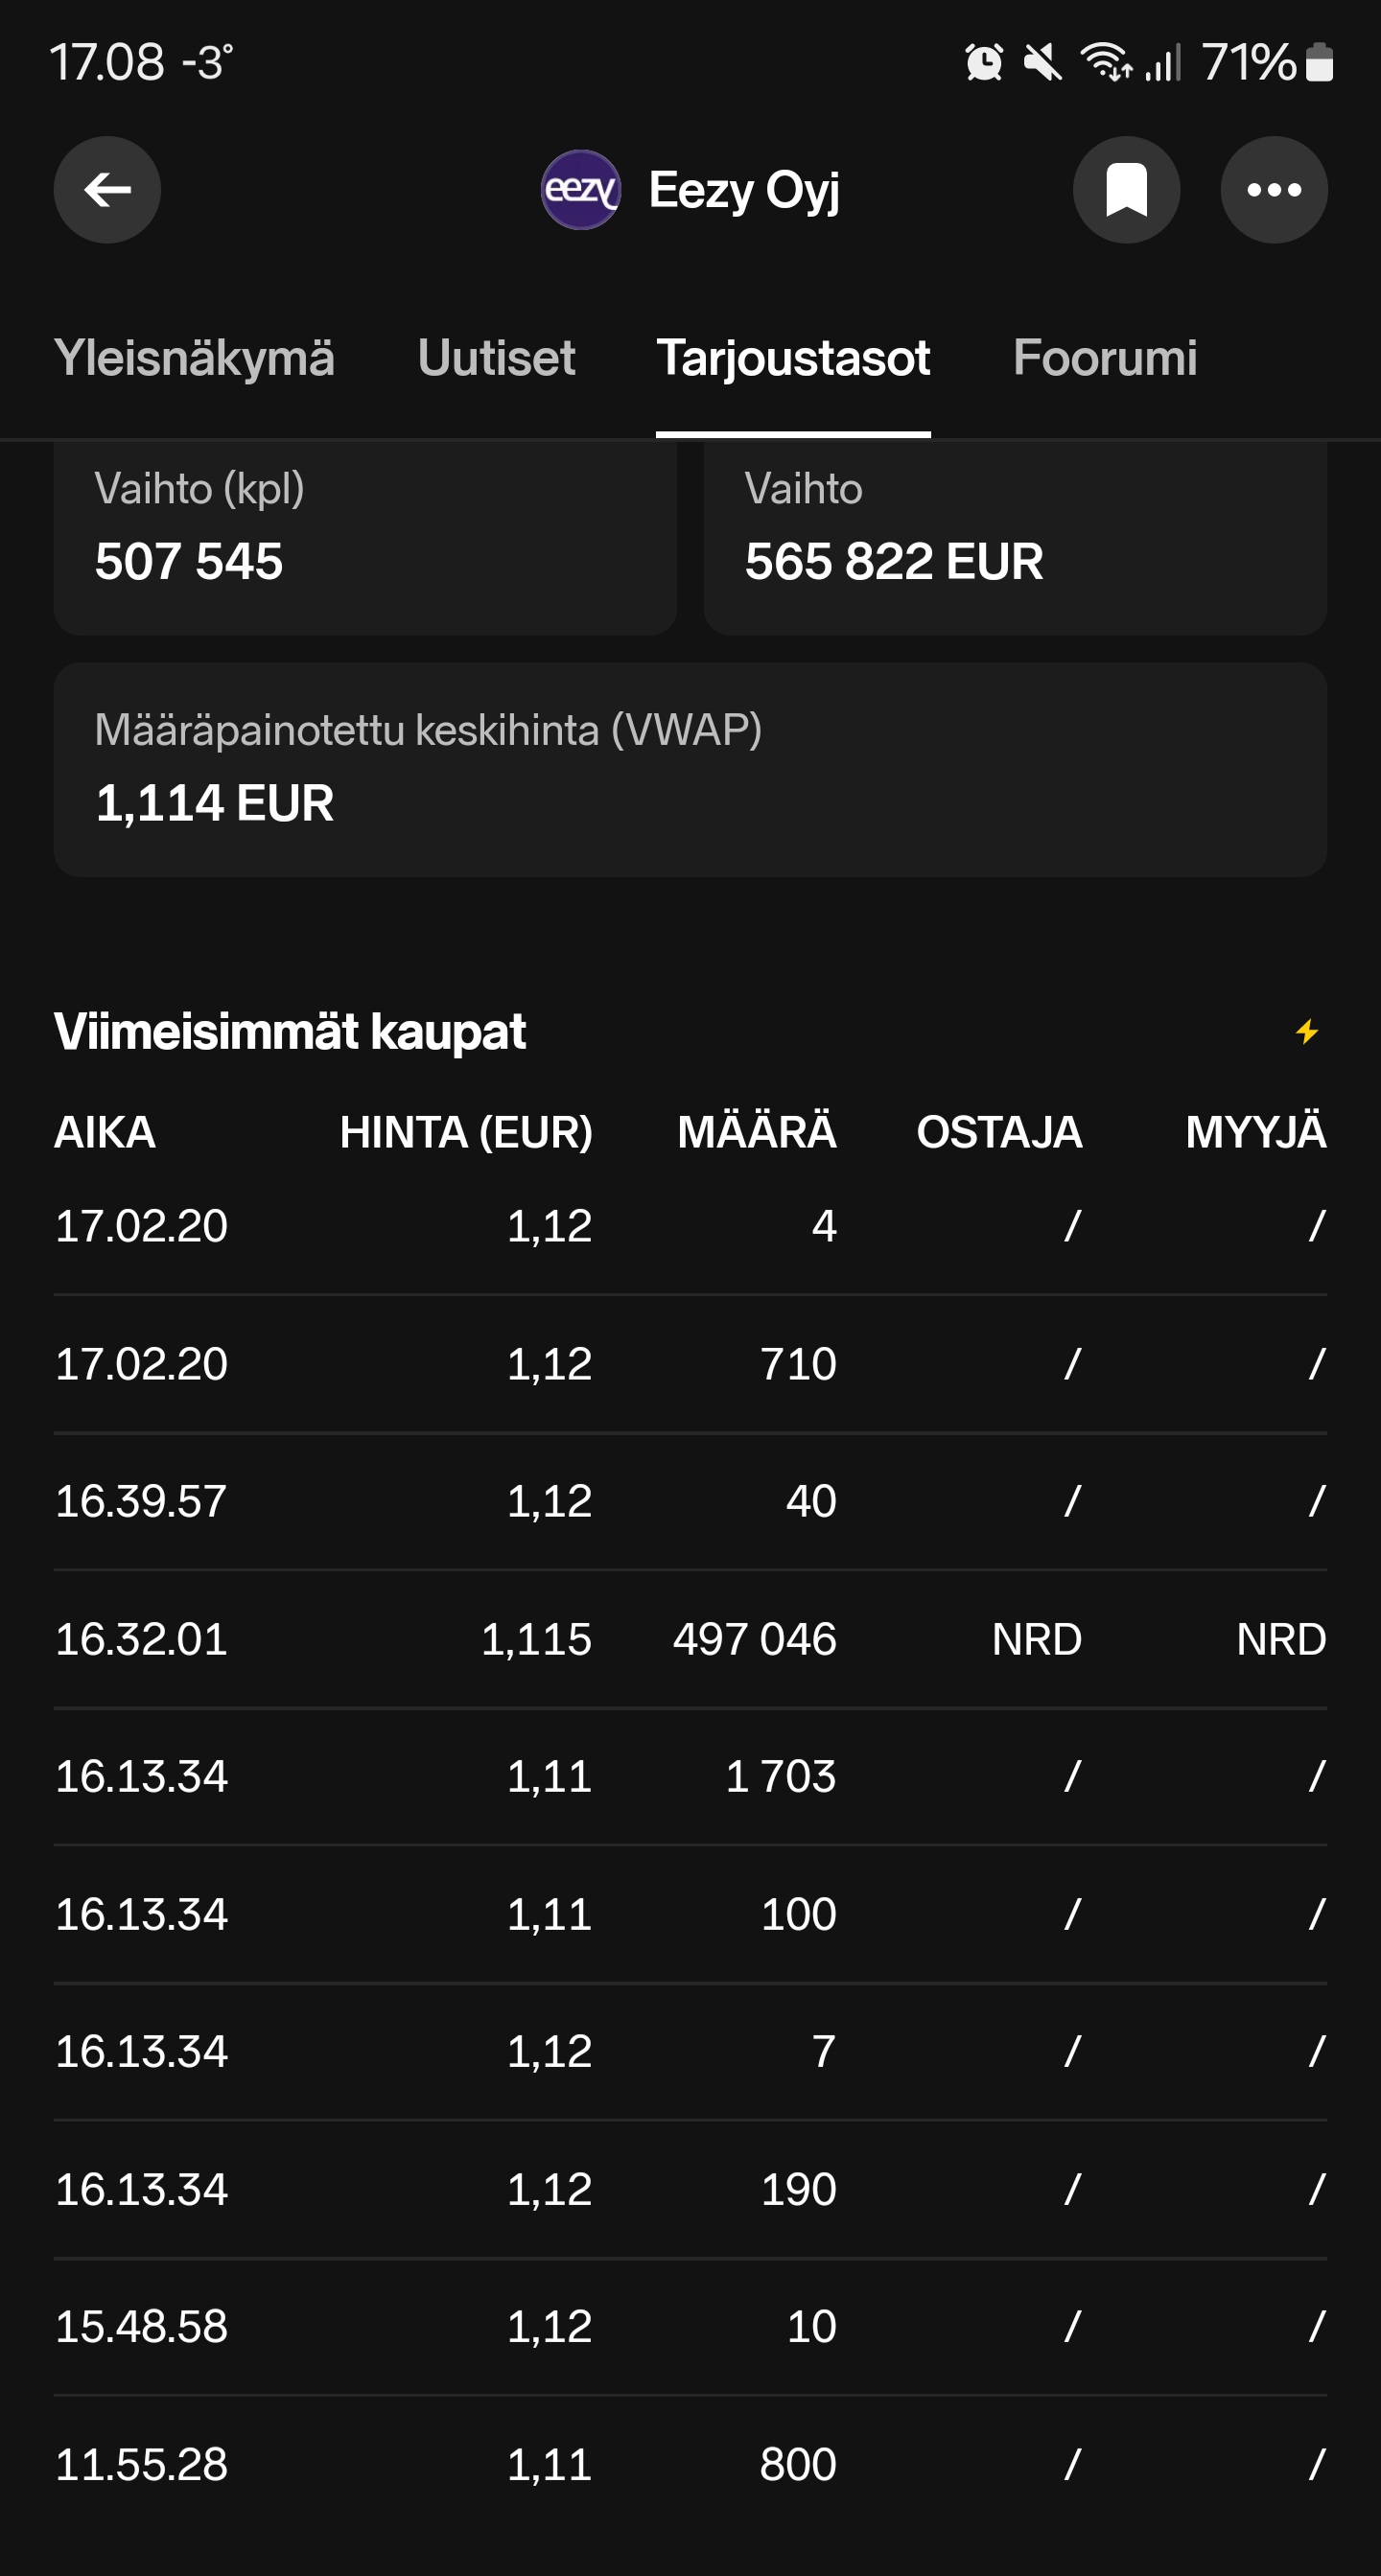Open the three-dot more options menu
This screenshot has width=1381, height=2576.
click(x=1273, y=190)
